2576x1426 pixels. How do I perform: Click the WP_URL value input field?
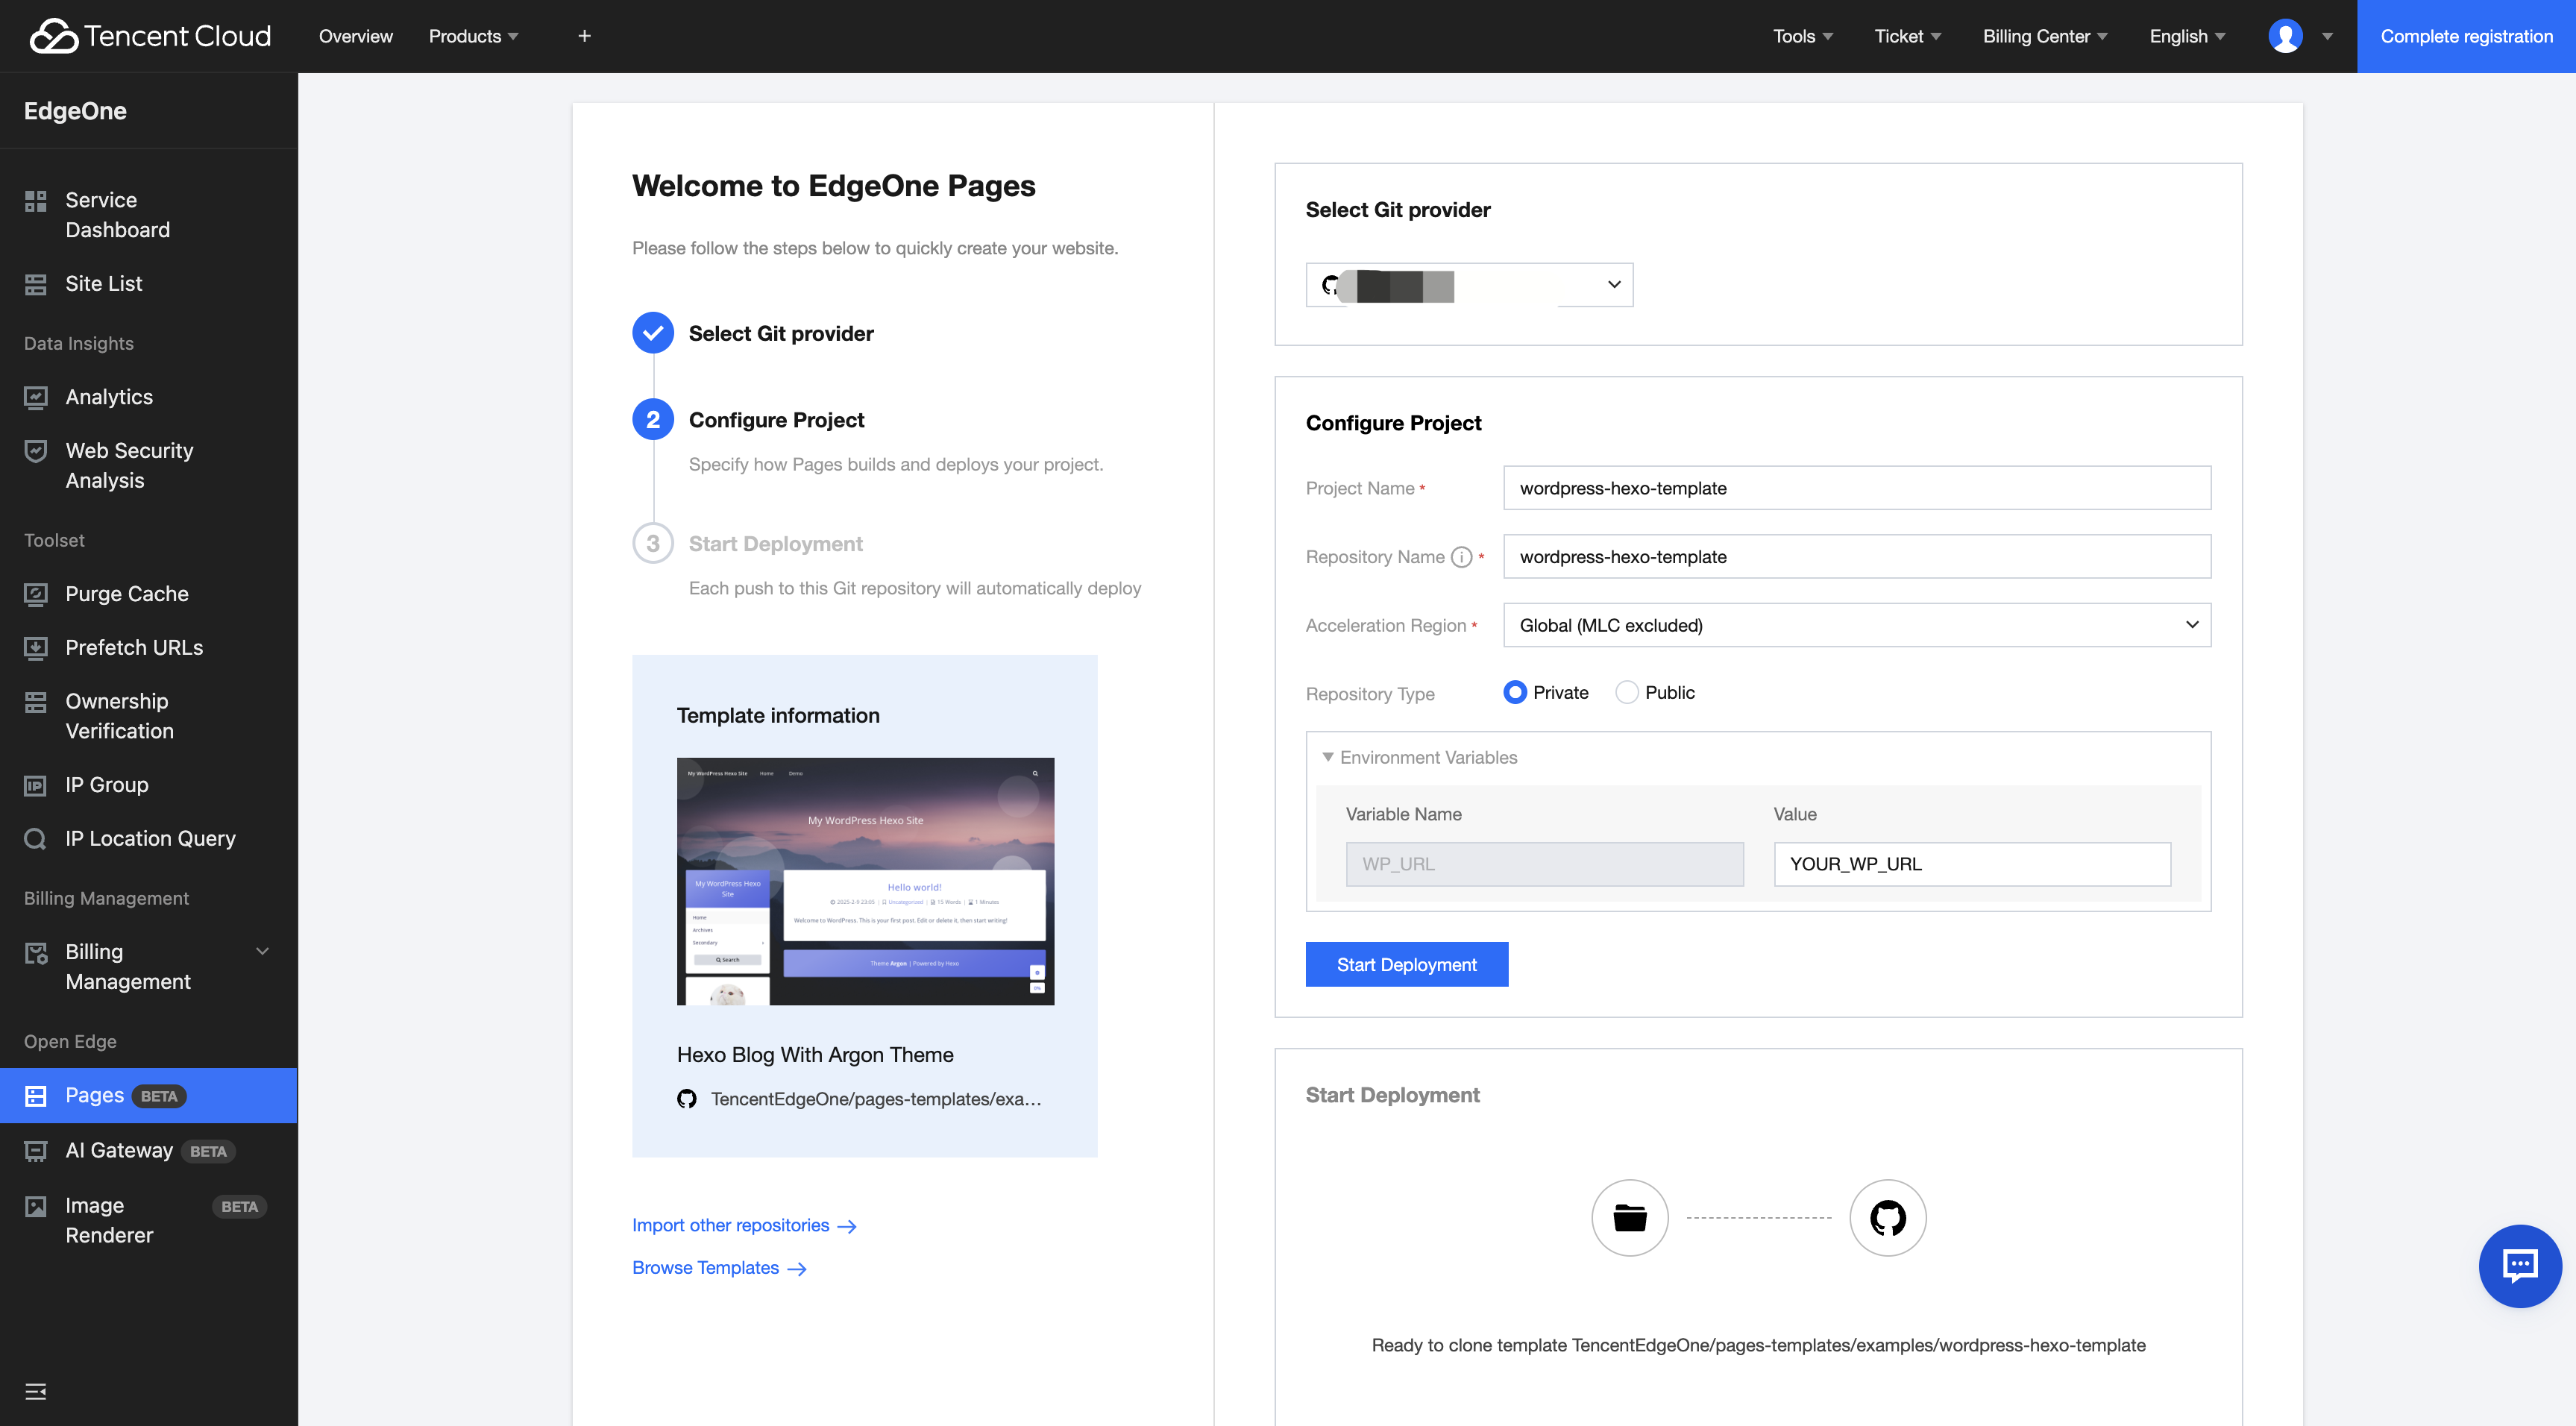coord(1972,864)
